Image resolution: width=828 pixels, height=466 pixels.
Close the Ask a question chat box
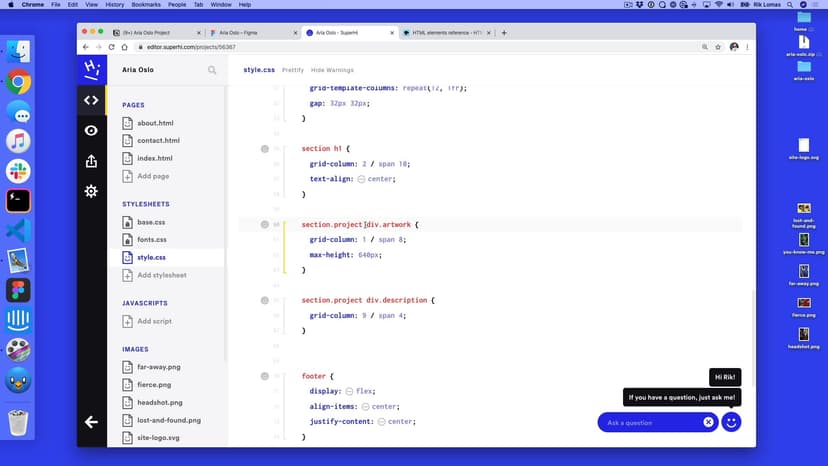point(708,422)
